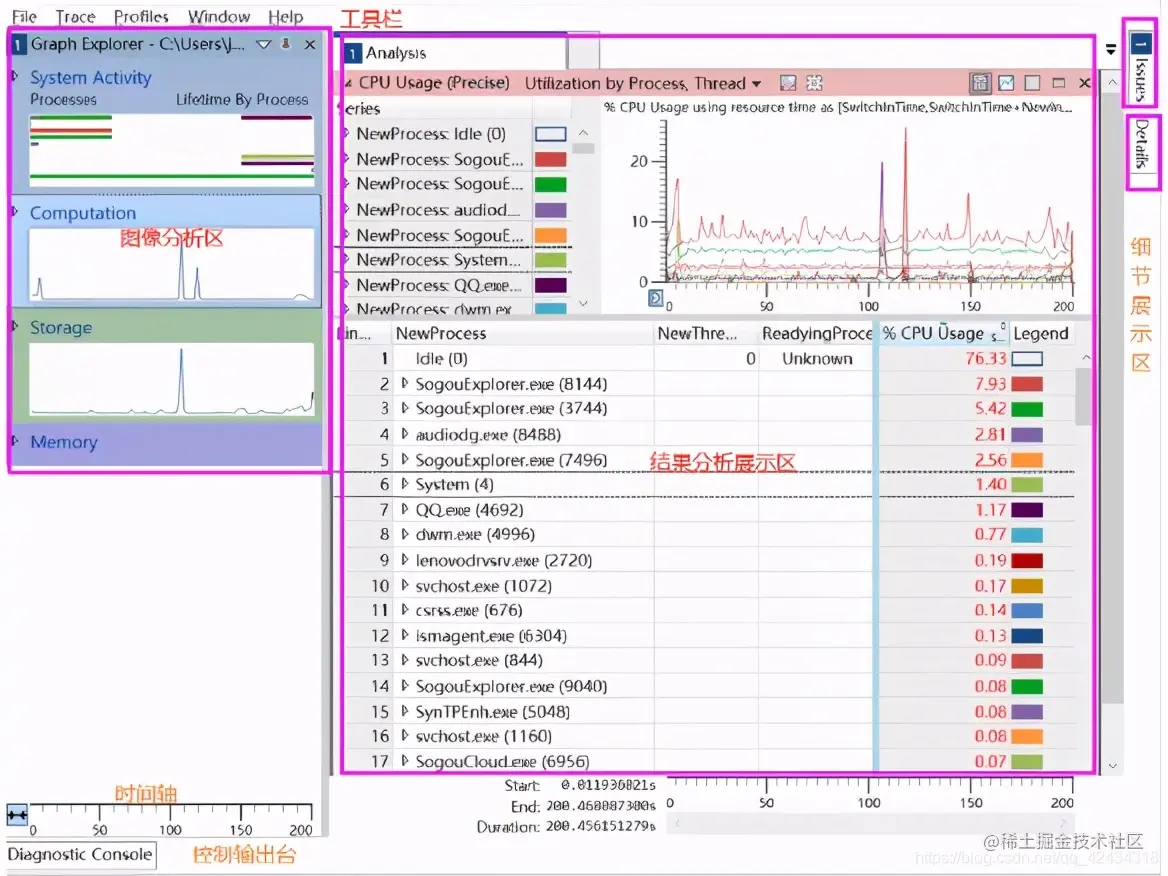Pin the Graph Explorer panel

(x=286, y=44)
